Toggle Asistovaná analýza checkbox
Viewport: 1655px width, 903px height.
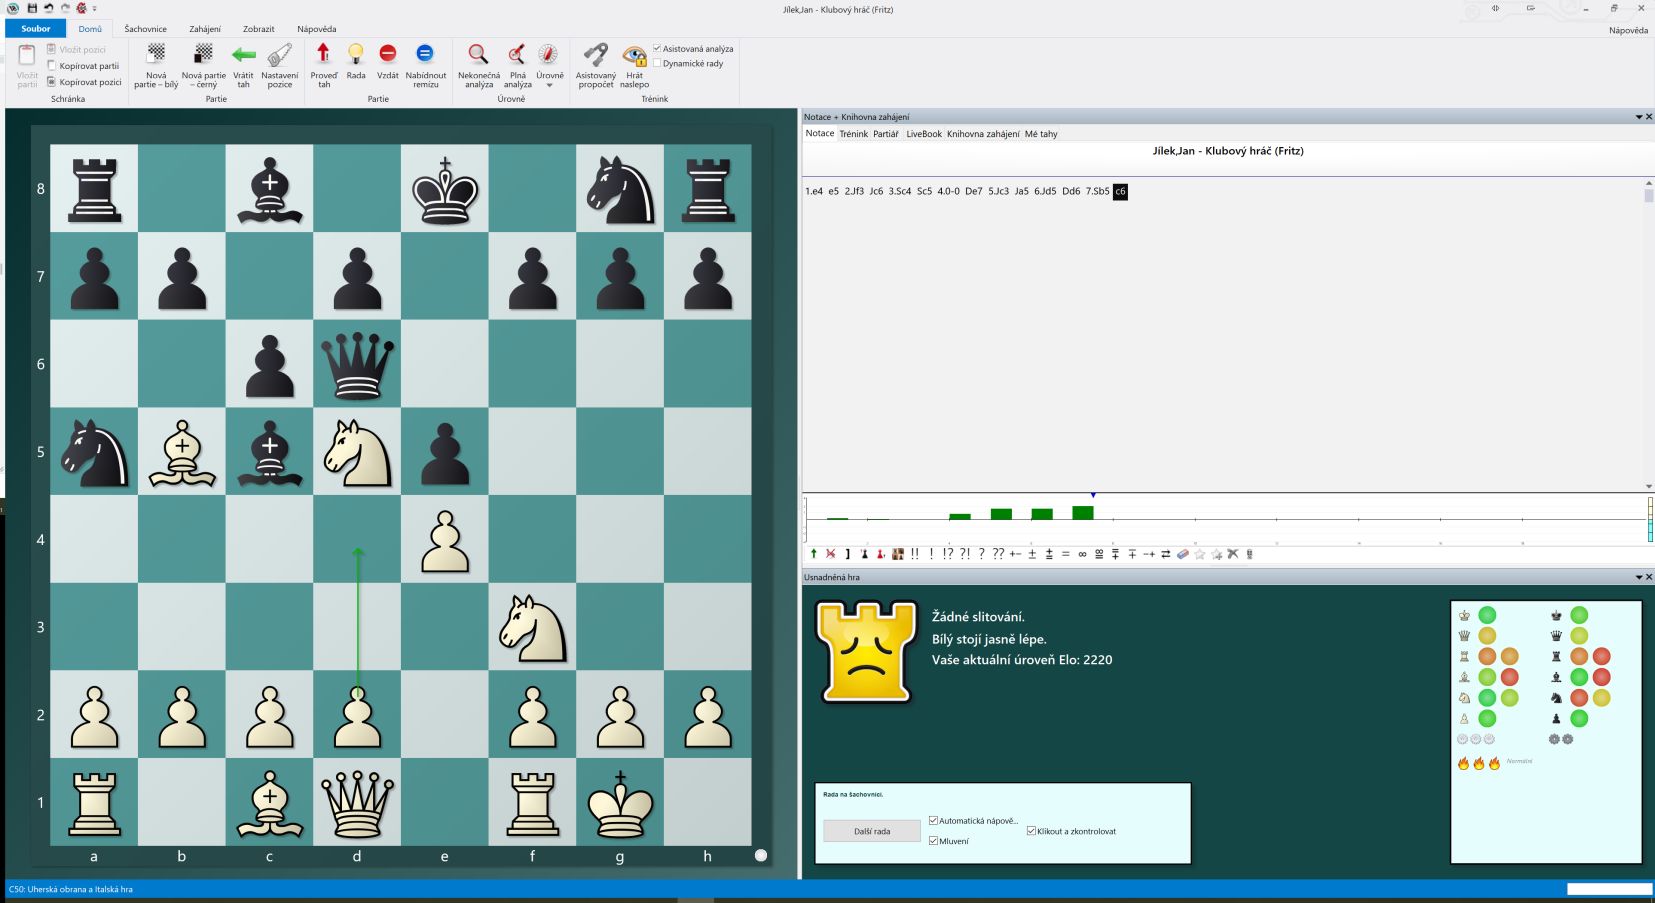657,48
